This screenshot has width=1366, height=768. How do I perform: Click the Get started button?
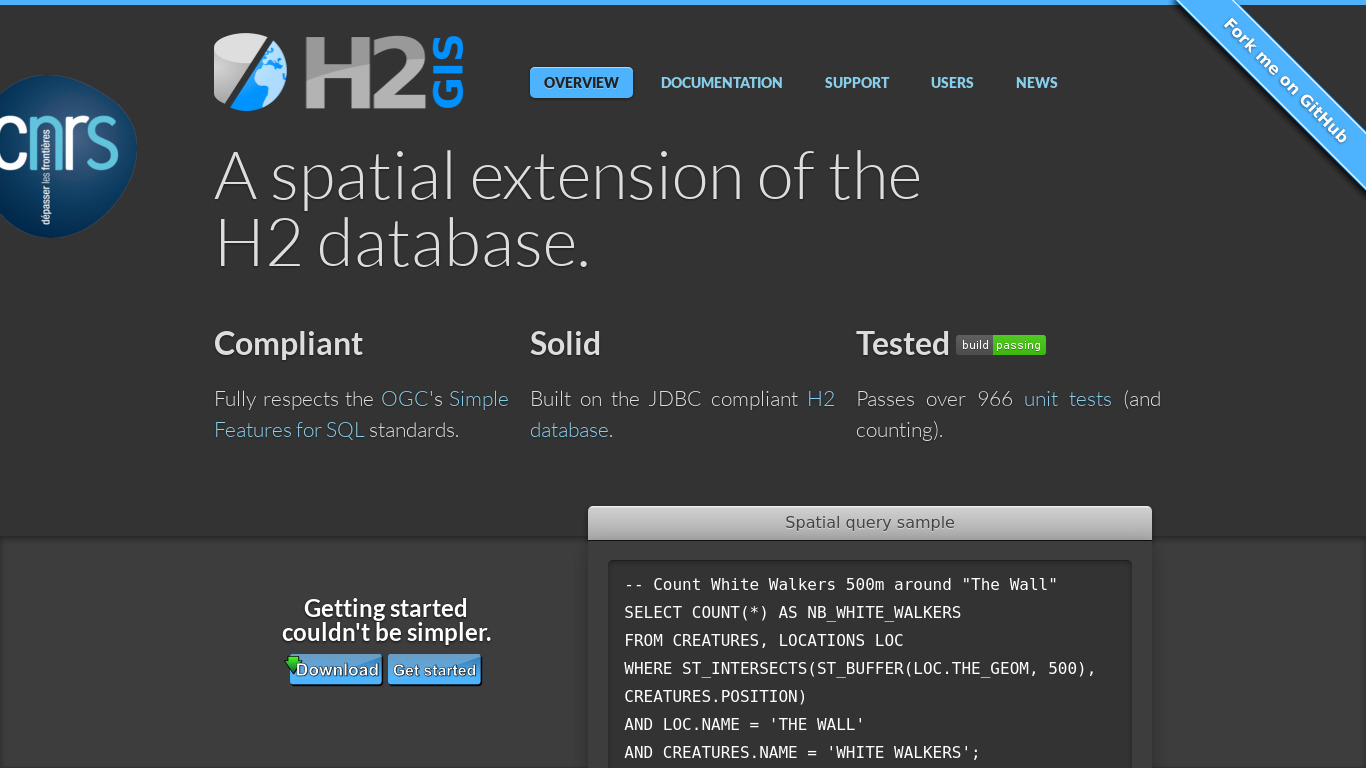click(434, 670)
